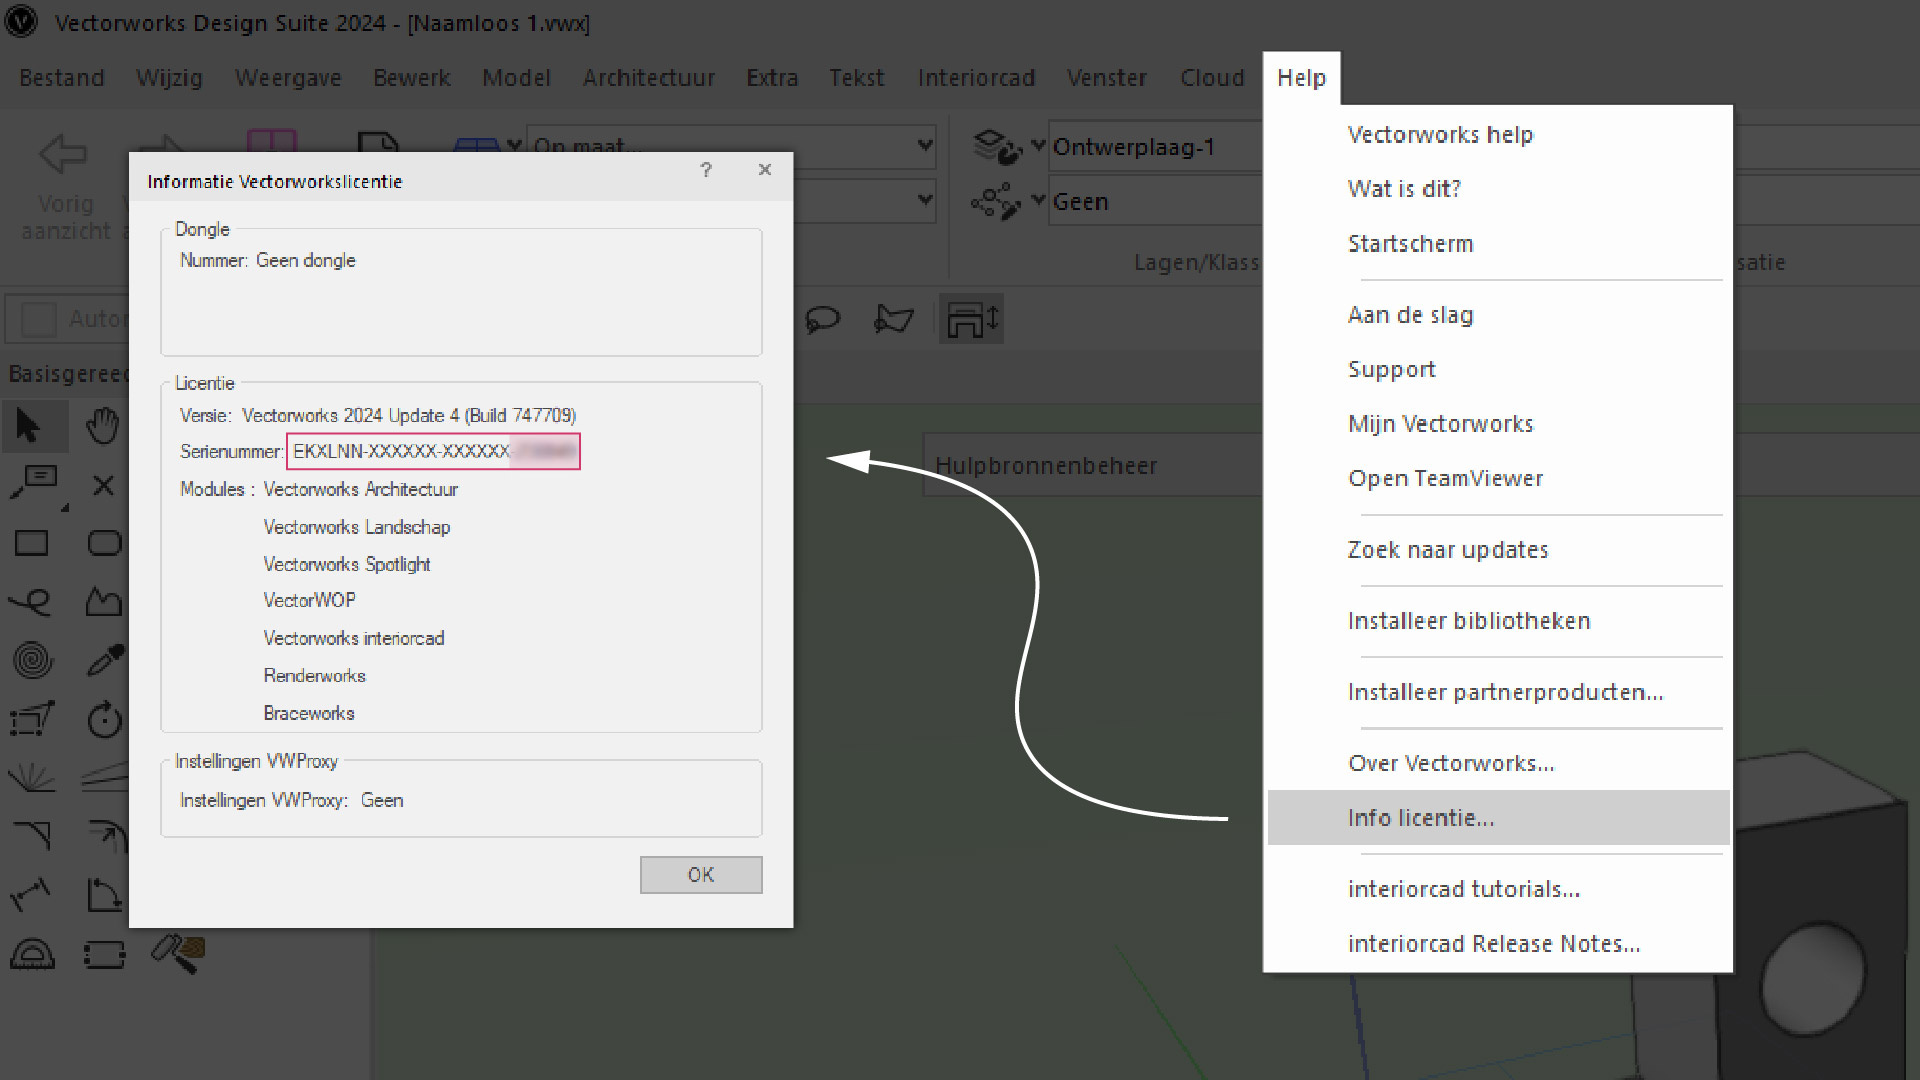Open the Architectuur menu
This screenshot has height=1080, width=1920.
[x=649, y=78]
